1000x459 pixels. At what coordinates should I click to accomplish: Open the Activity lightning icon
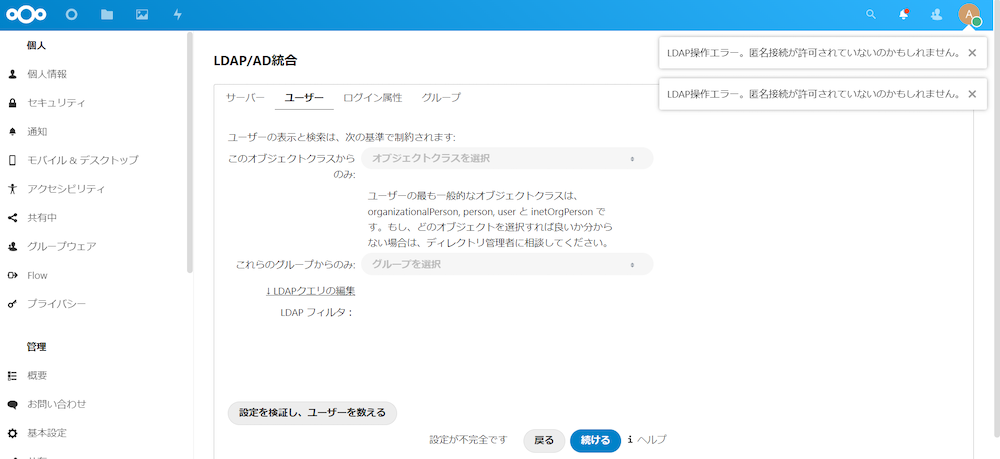(x=178, y=15)
